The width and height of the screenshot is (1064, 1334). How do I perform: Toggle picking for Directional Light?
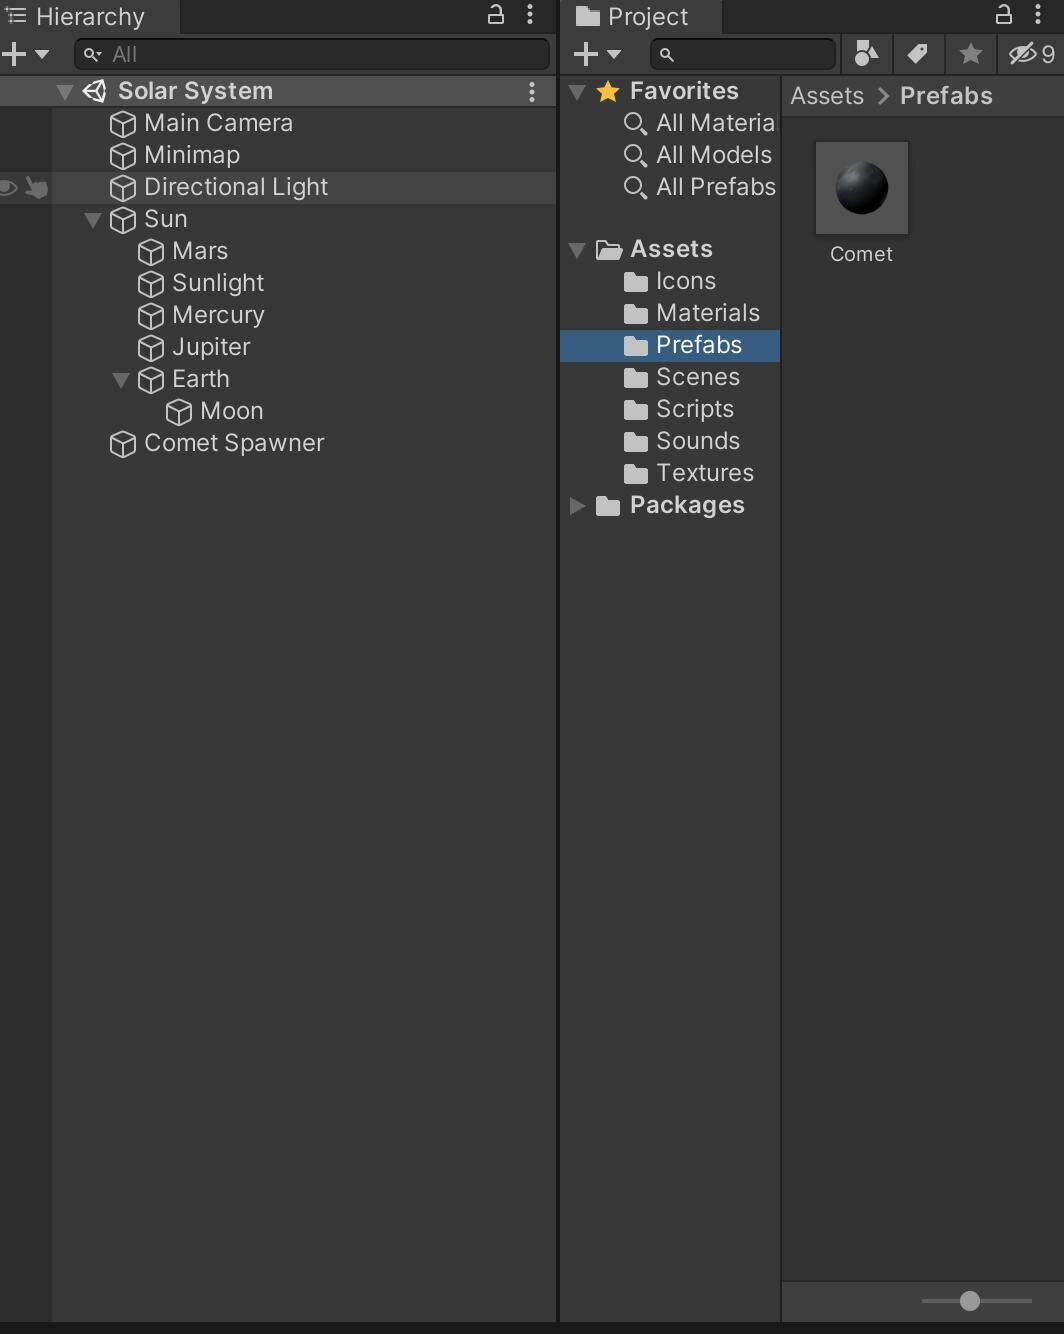coord(36,187)
